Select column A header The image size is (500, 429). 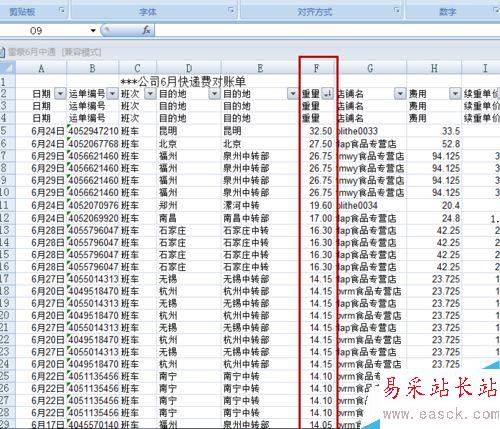pyautogui.click(x=41, y=68)
